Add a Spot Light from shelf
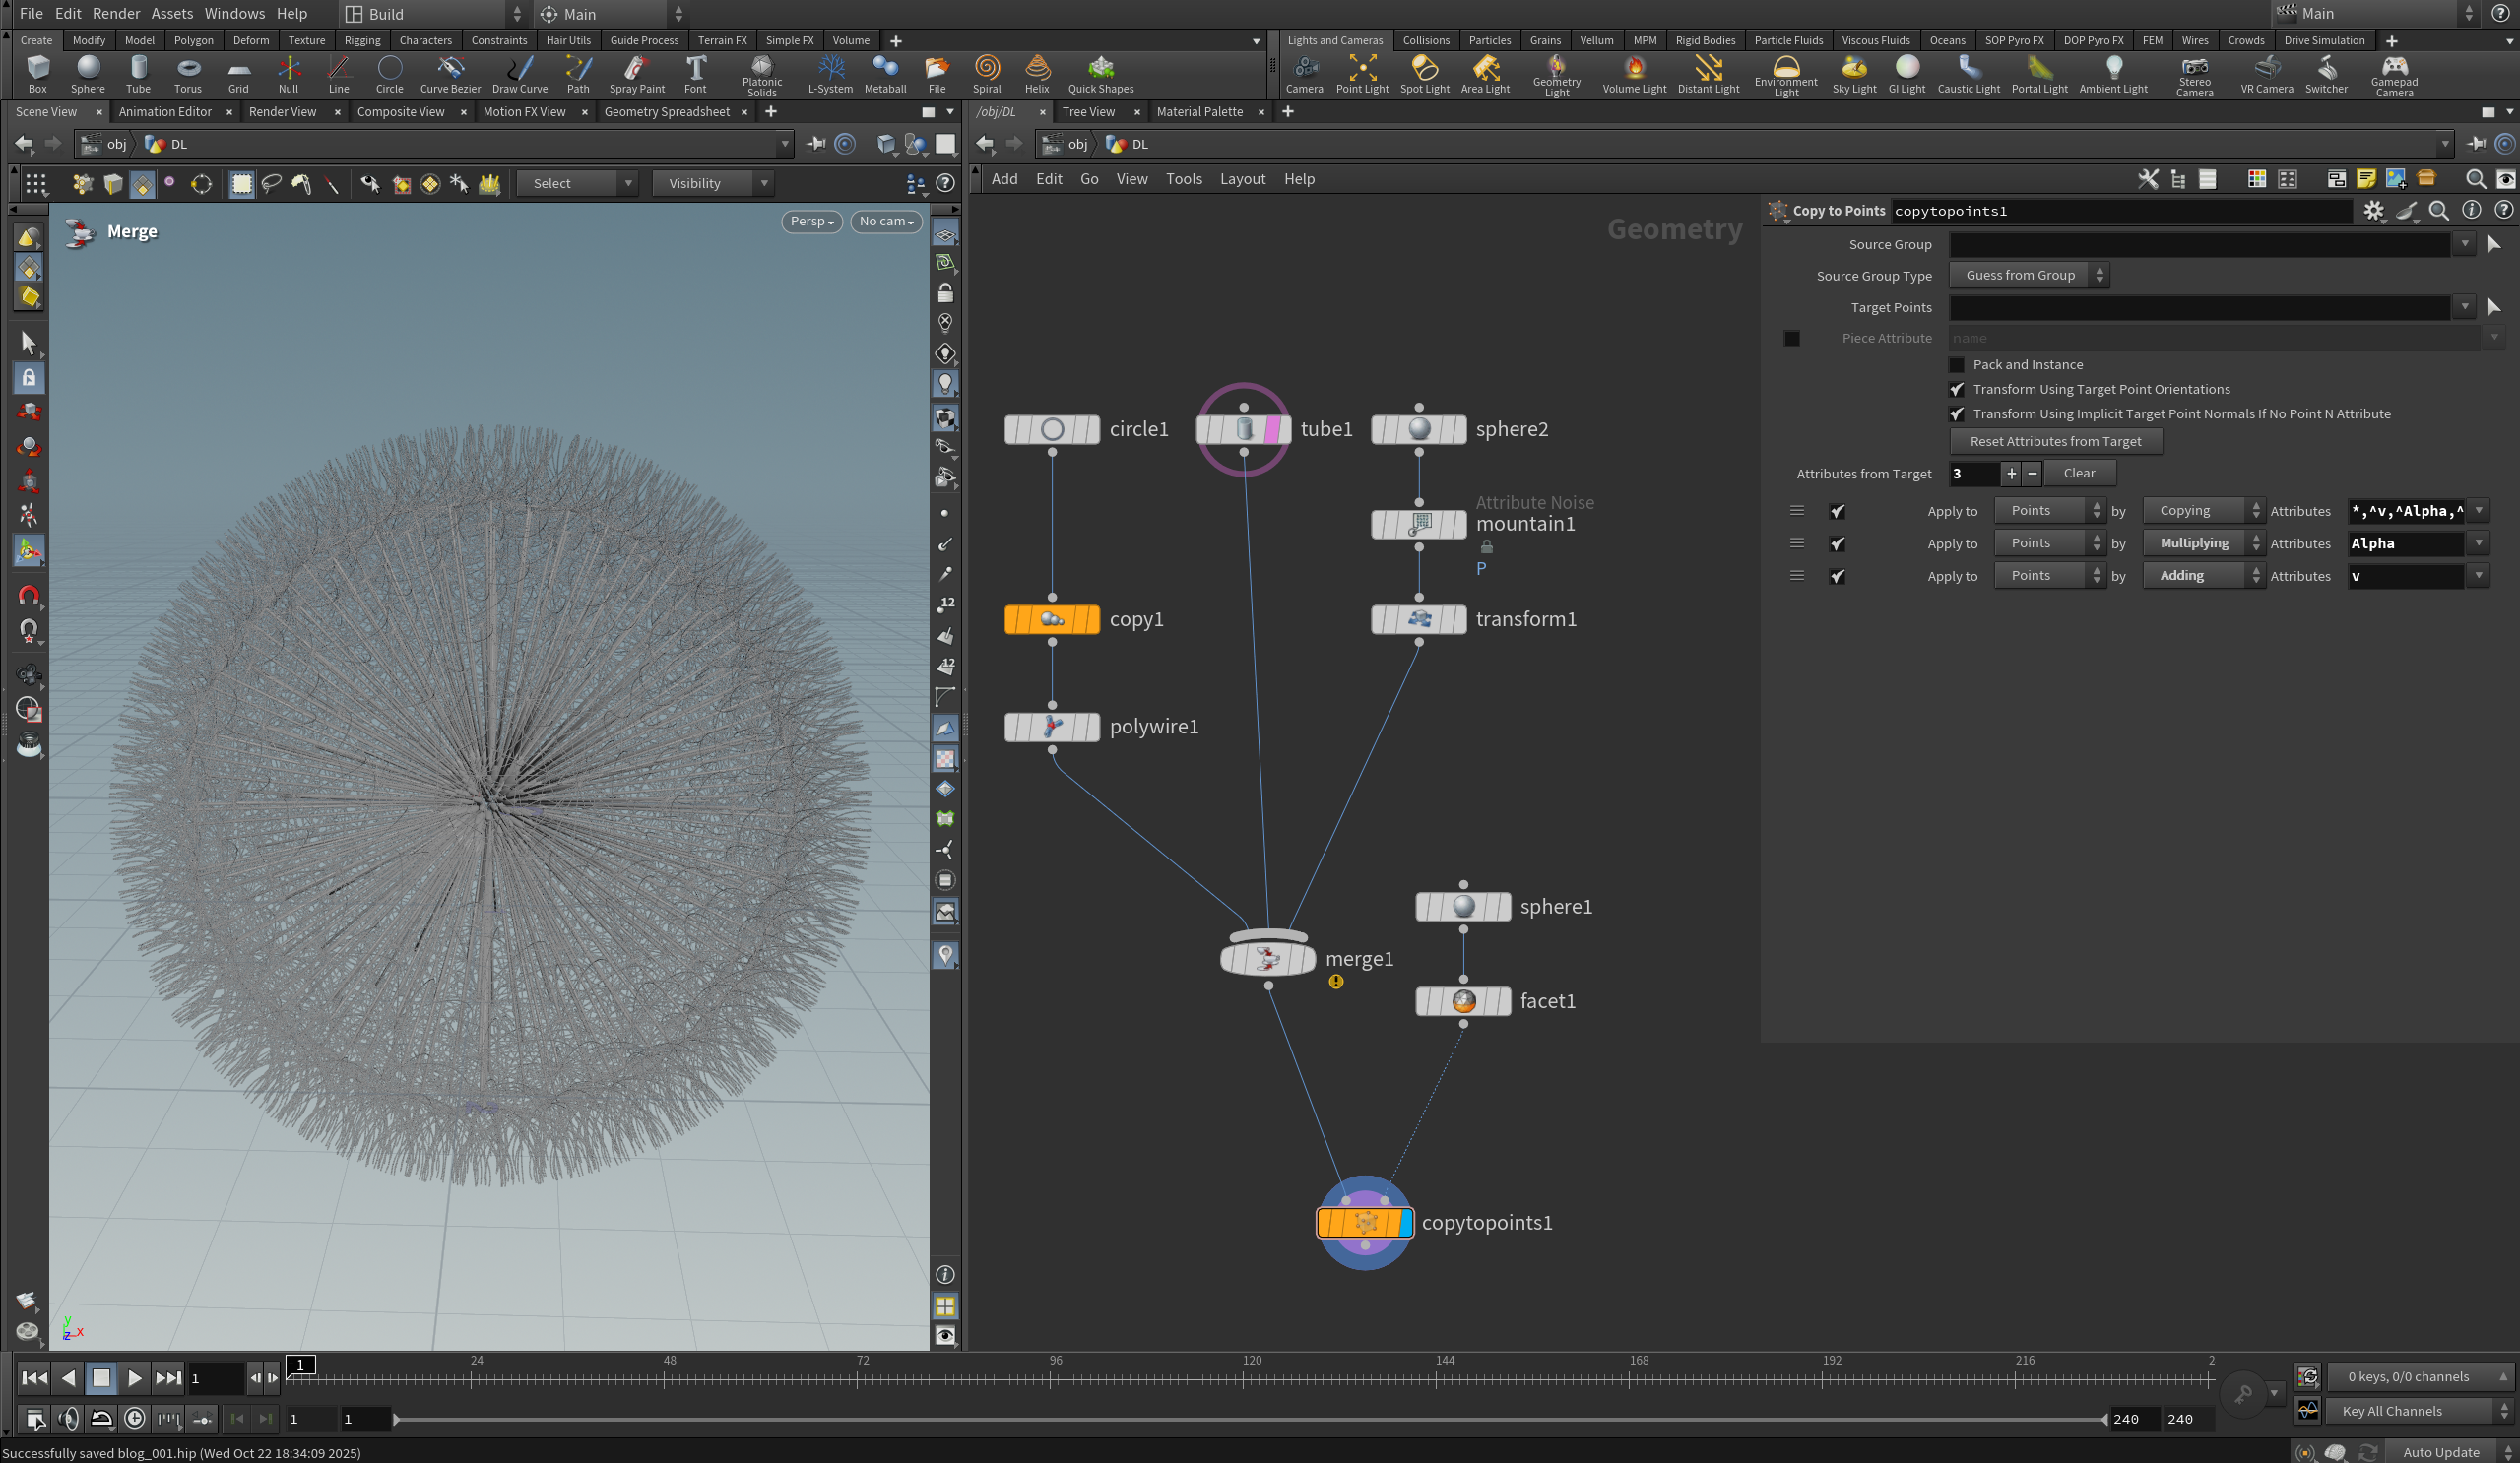This screenshot has height=1463, width=2520. pyautogui.click(x=1424, y=73)
